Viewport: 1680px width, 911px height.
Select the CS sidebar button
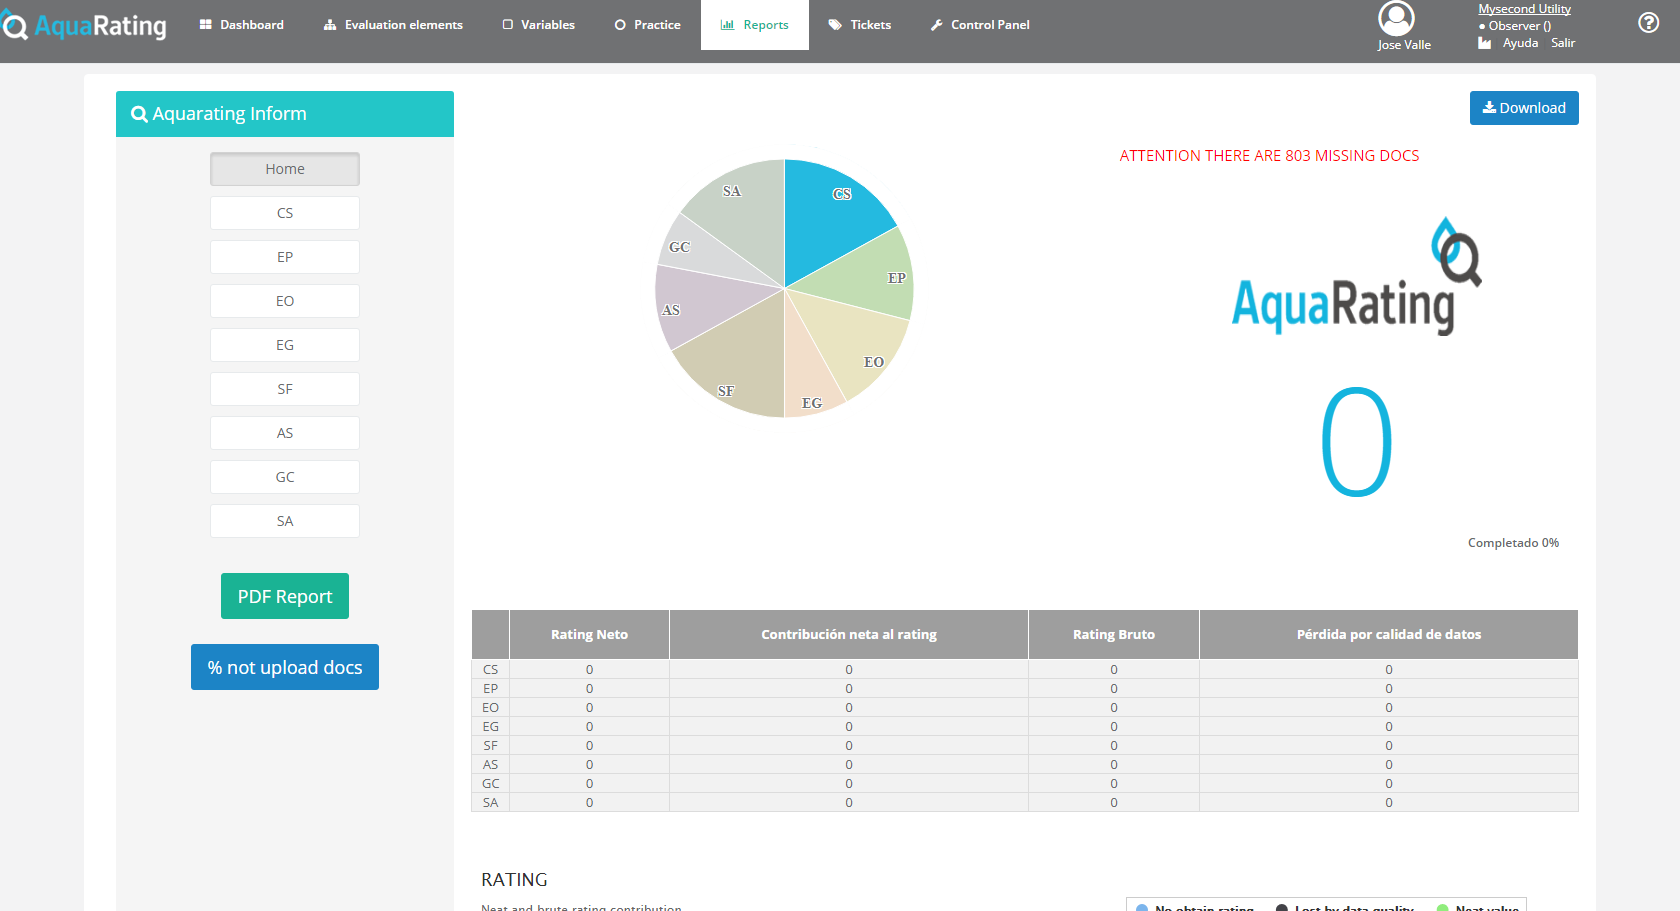point(285,213)
